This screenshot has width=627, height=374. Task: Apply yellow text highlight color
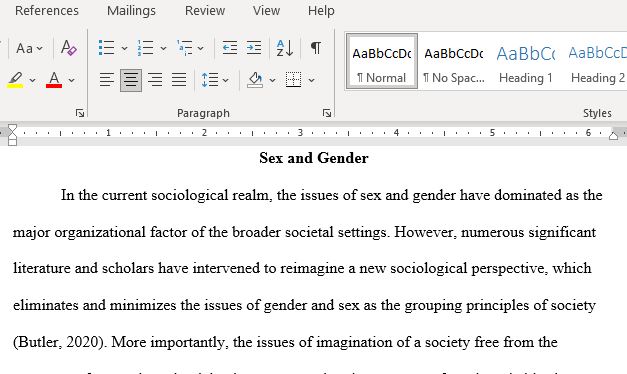pos(16,80)
